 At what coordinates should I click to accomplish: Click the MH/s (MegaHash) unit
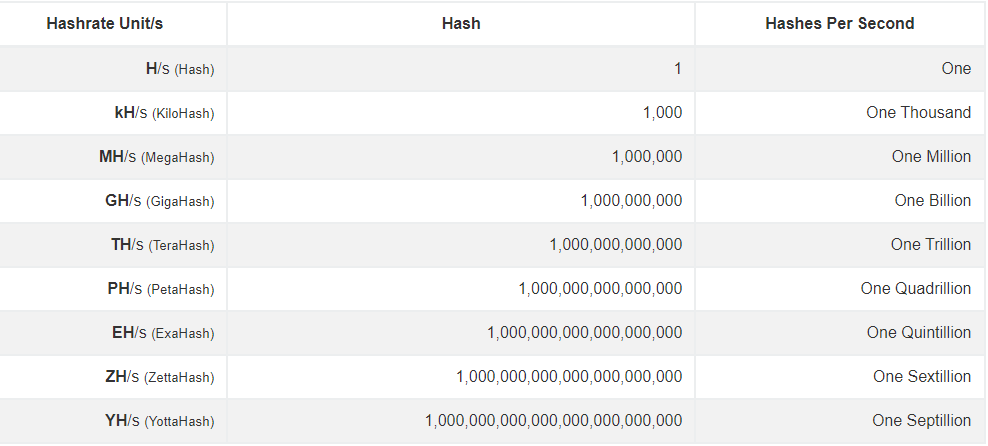click(x=157, y=157)
